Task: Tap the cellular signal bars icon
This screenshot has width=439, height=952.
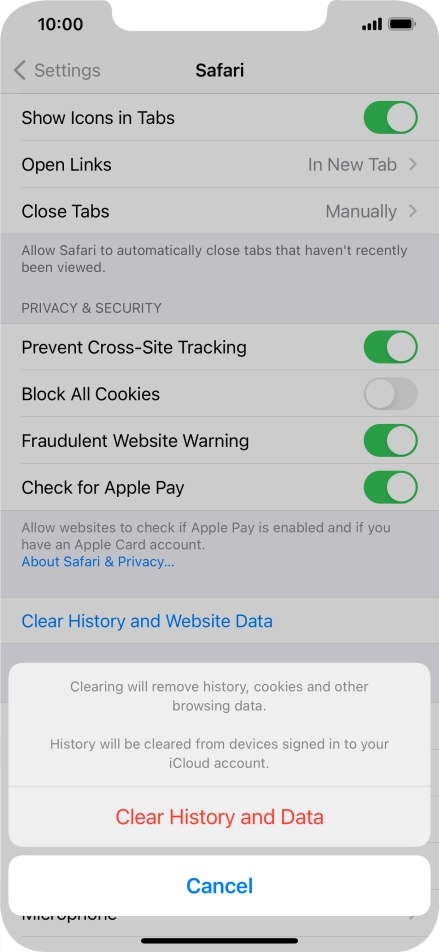Action: coord(372,24)
